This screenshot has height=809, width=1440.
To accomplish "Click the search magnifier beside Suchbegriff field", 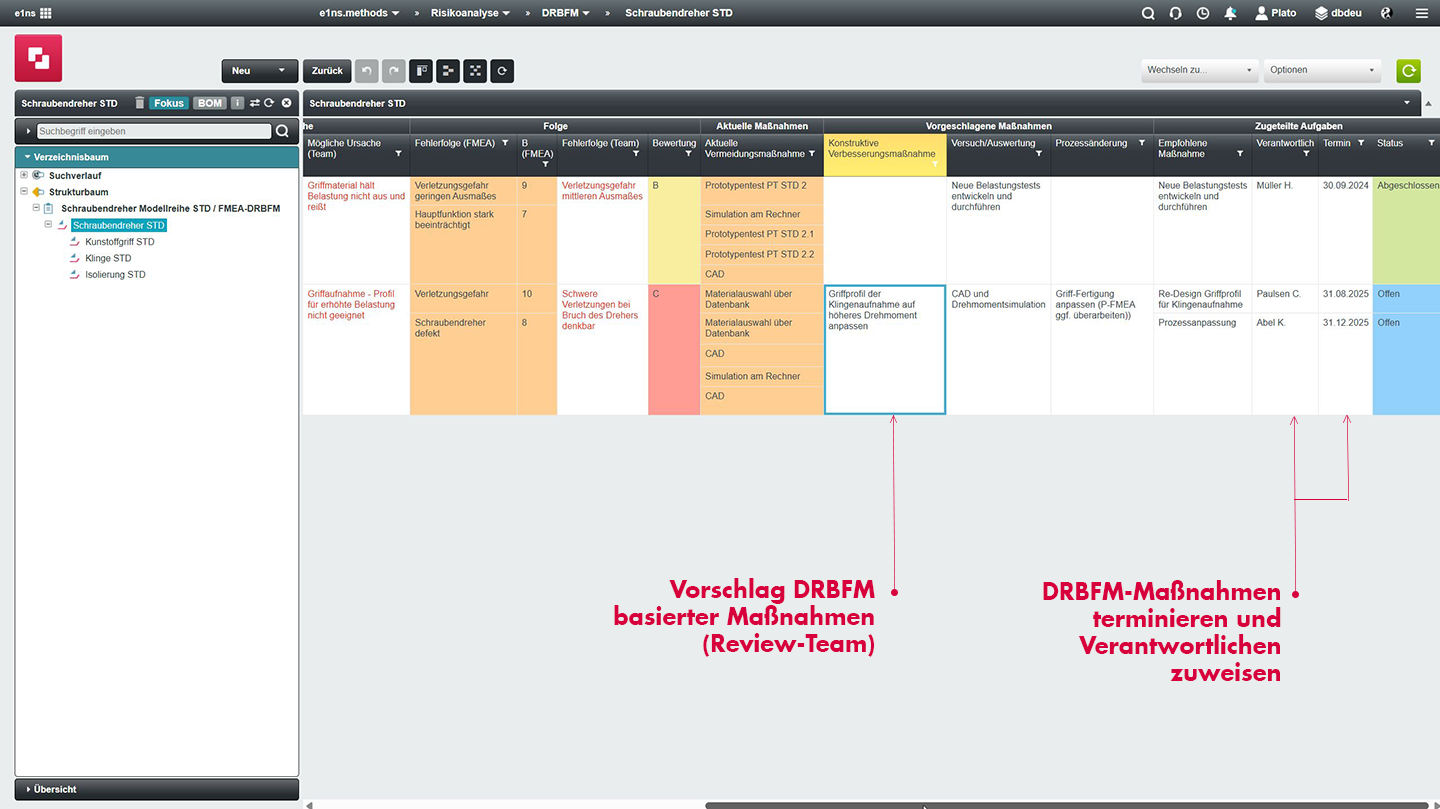I will coord(282,131).
